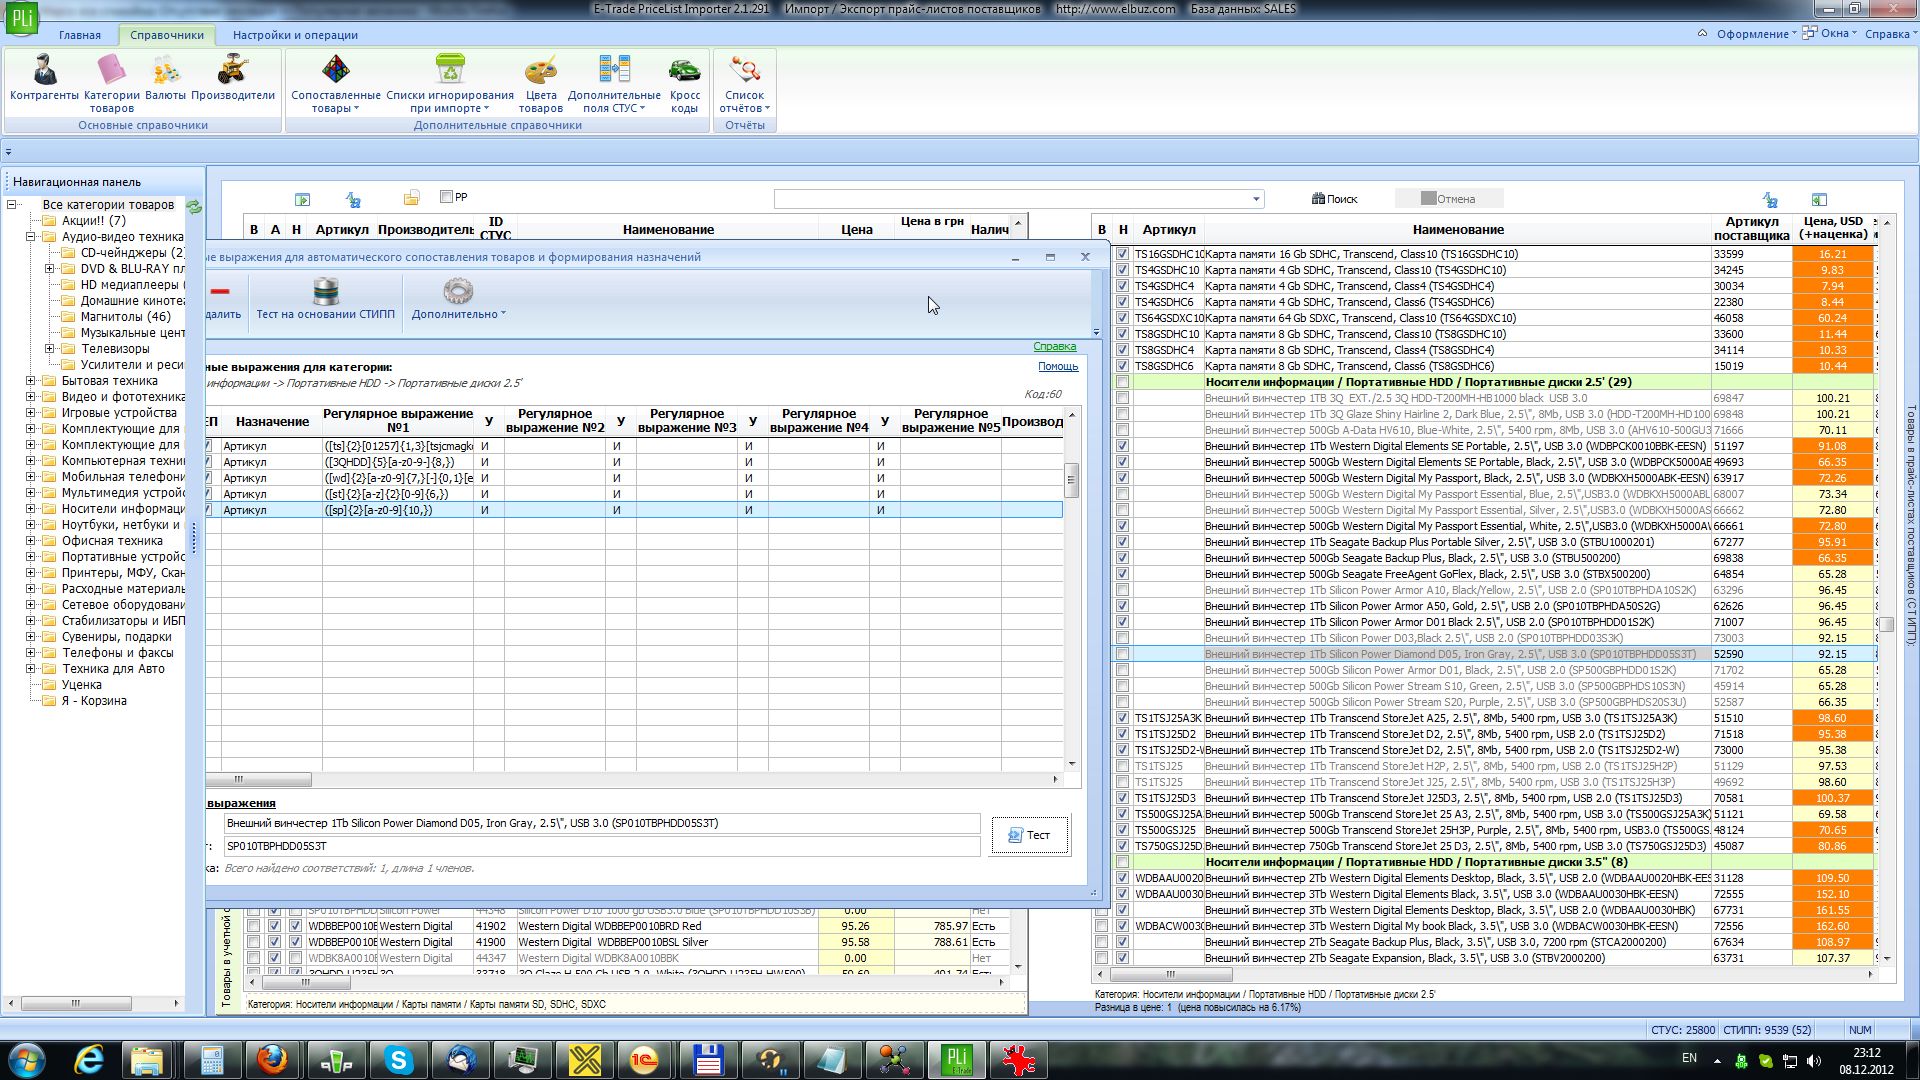The image size is (1920, 1080).
Task: Expand the Бытовая техника tree node
Action: click(31, 381)
